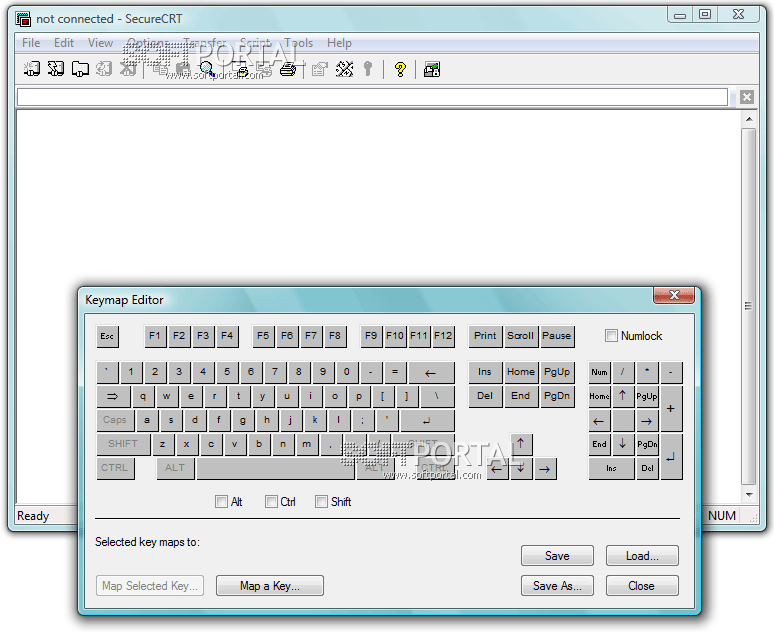Select the Backspace arrow key on the keymap
The width and height of the screenshot is (774, 632).
431,373
